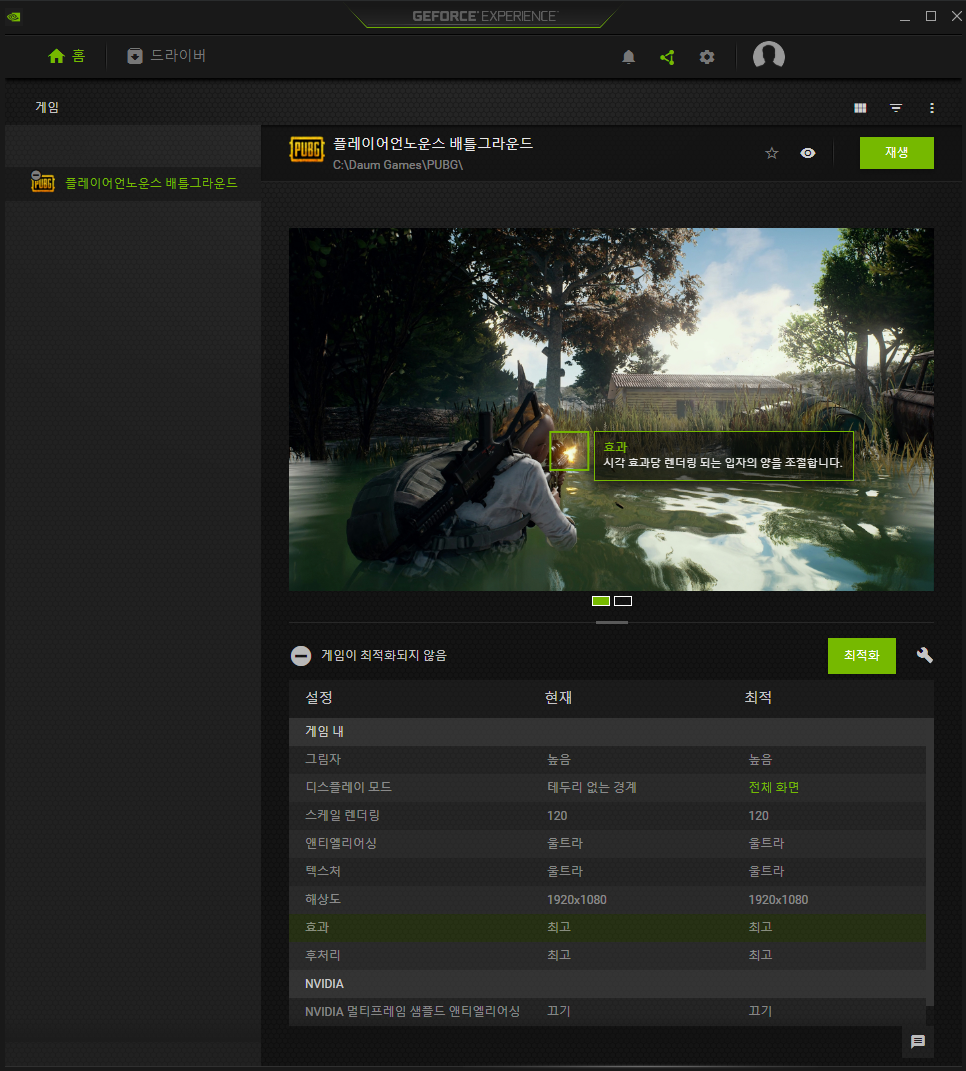Select the 해상도 settings row
966x1071 pixels.
pyautogui.click(x=607, y=900)
